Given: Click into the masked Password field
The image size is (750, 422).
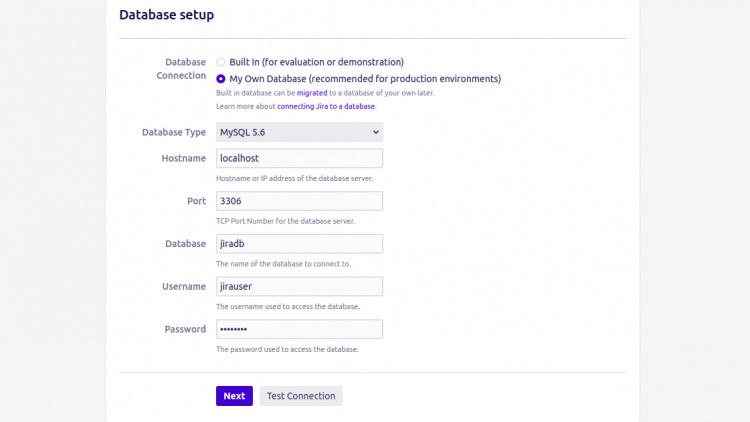Looking at the screenshot, I should point(299,329).
